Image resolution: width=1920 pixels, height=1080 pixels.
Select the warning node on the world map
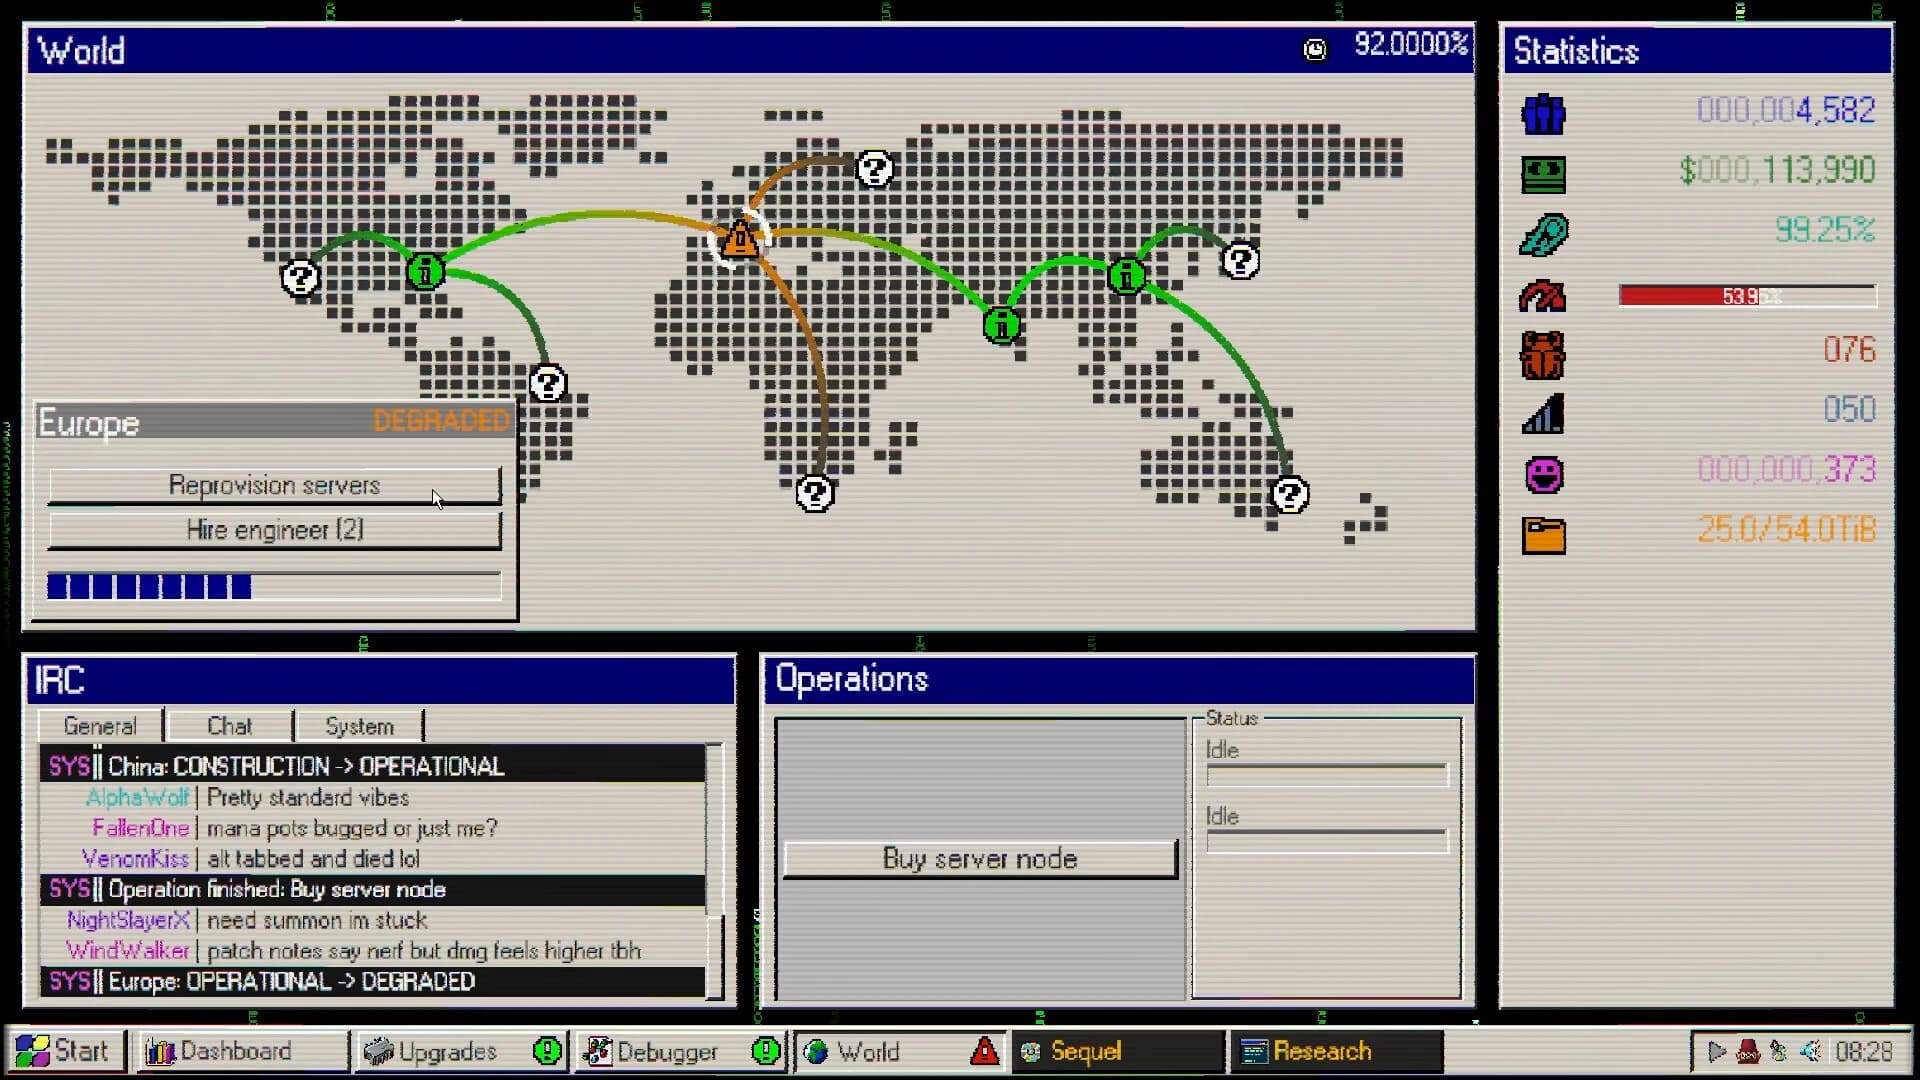point(740,238)
